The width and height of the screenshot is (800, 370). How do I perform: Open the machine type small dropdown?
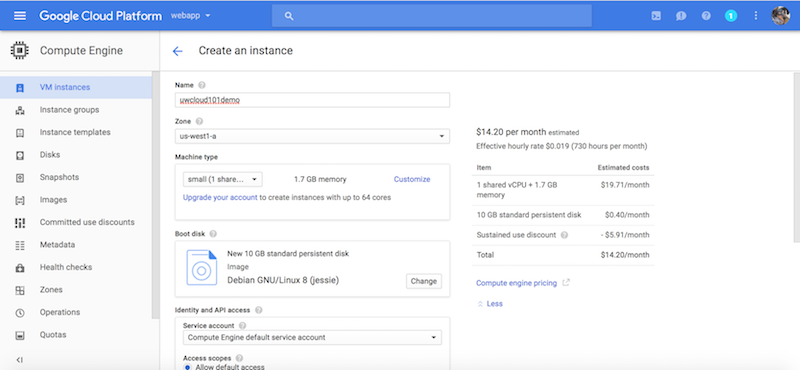coord(222,179)
